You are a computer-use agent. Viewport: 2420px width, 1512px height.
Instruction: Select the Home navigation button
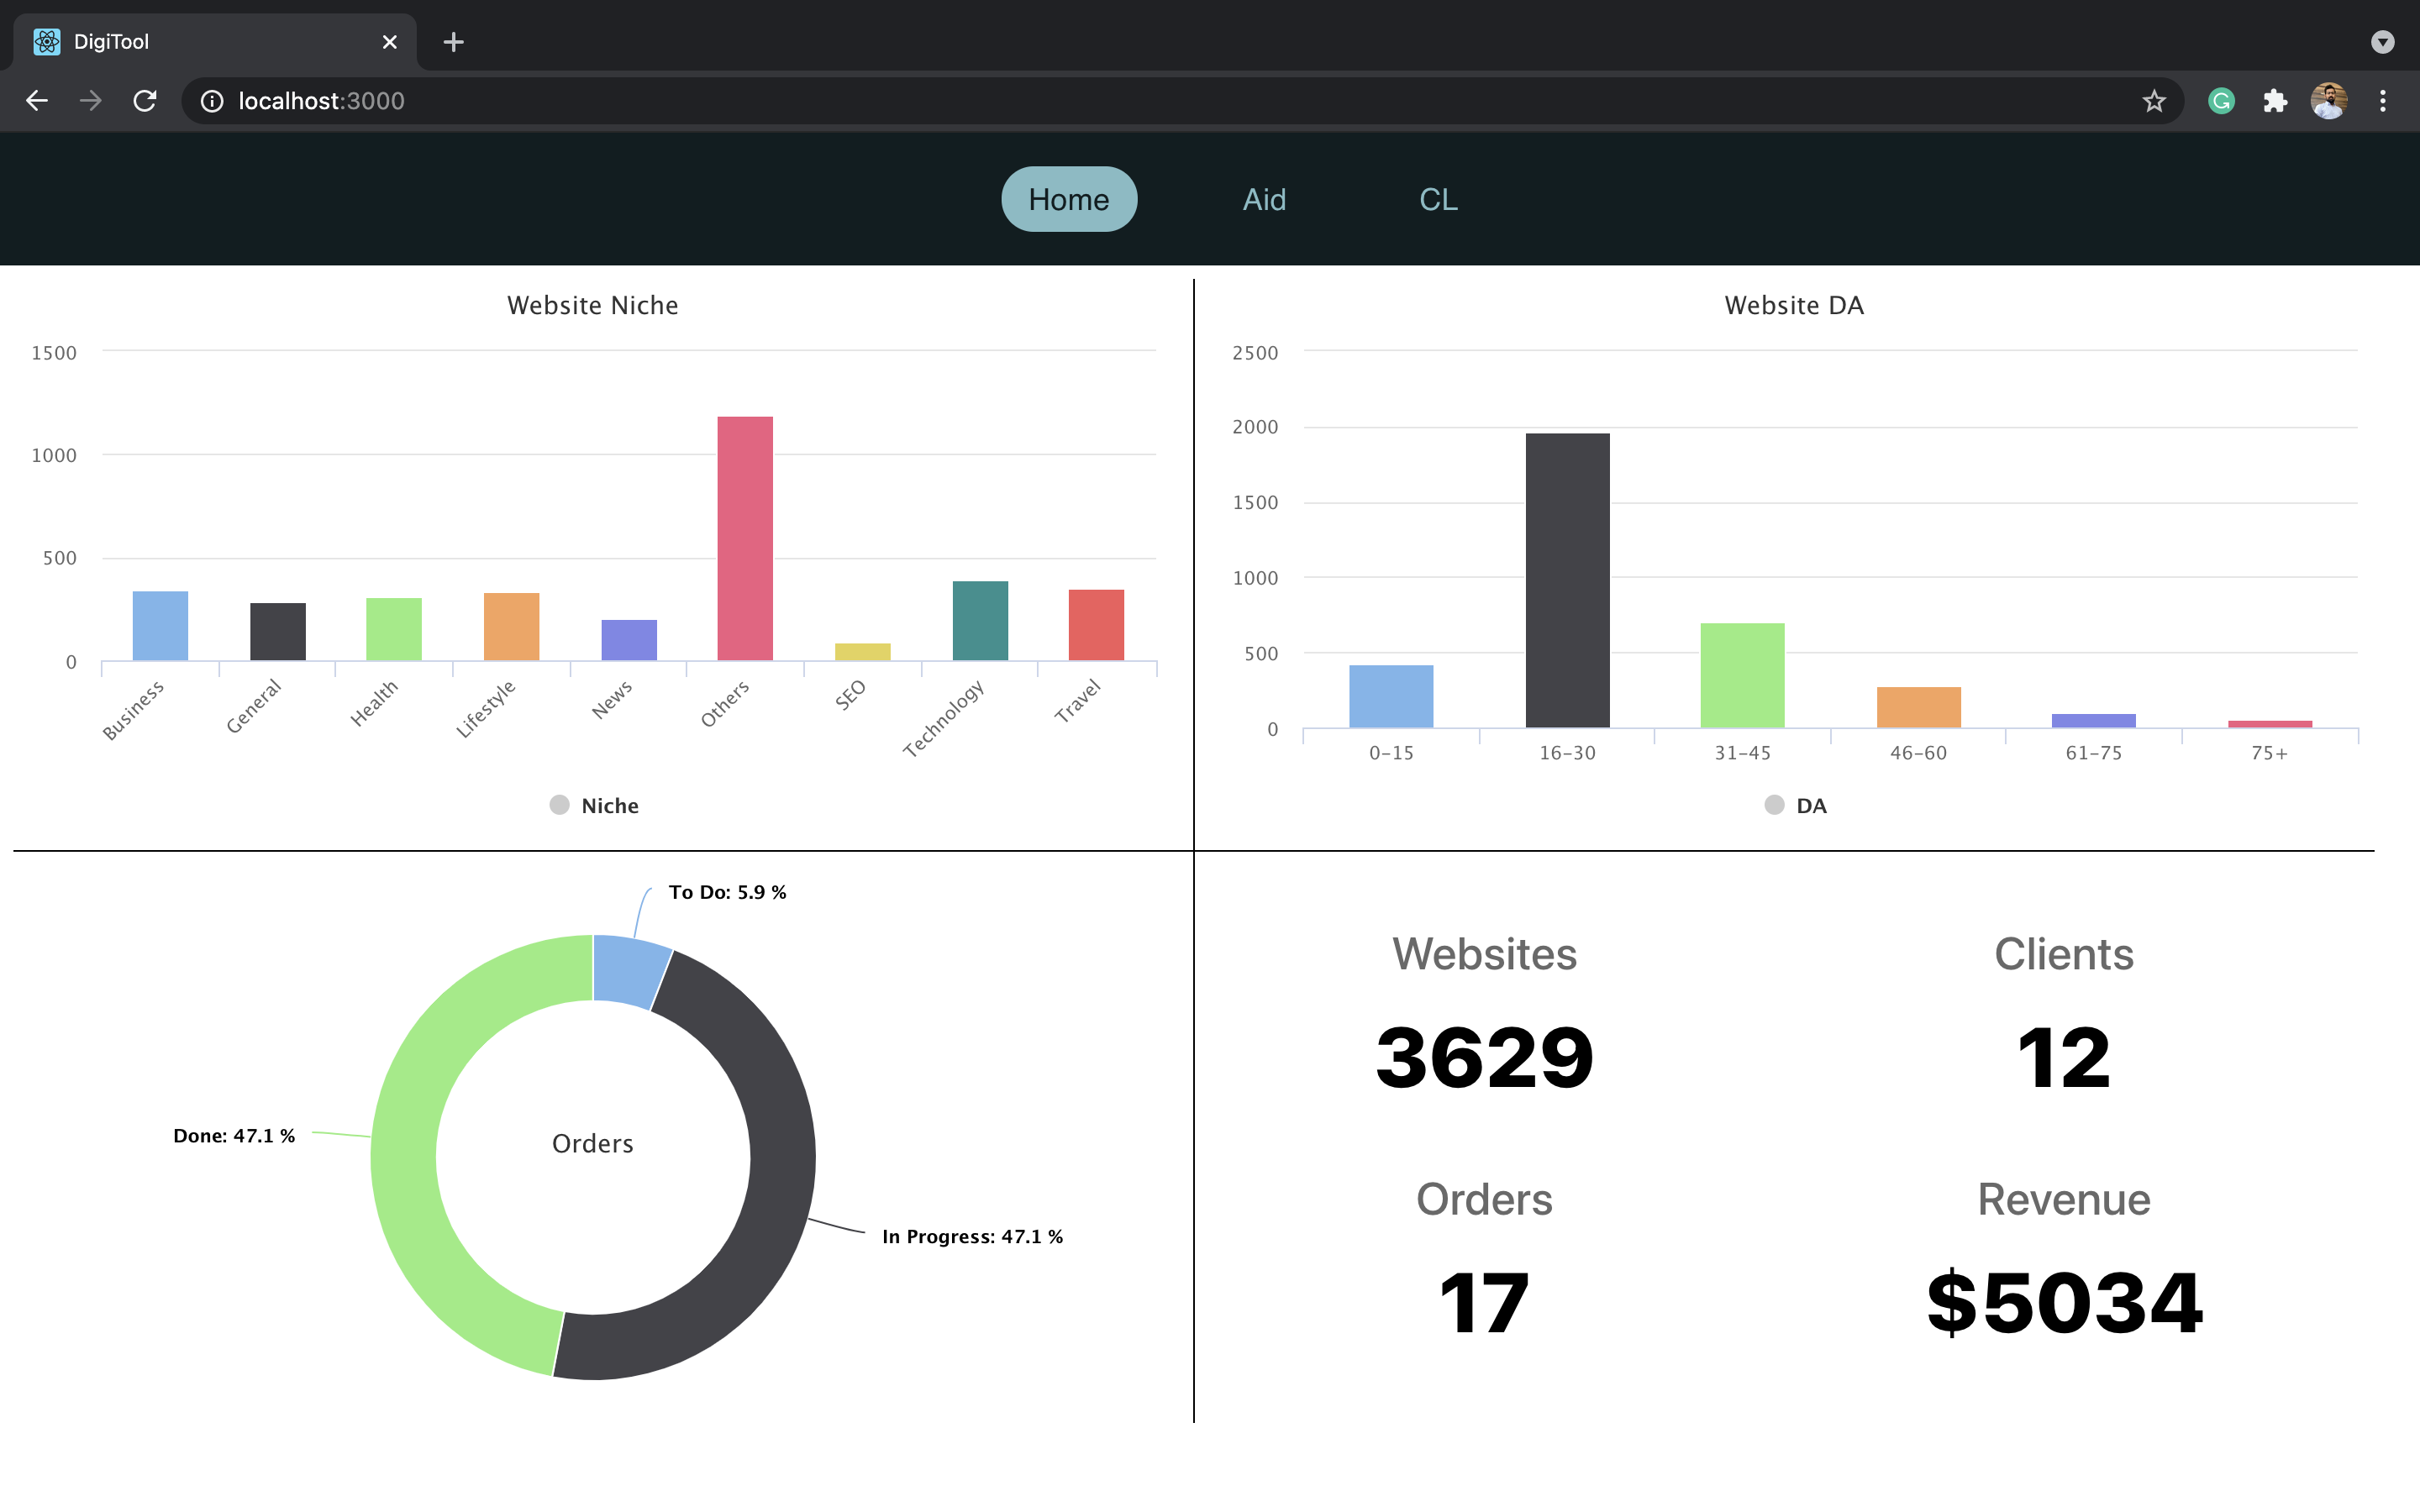[x=1069, y=199]
